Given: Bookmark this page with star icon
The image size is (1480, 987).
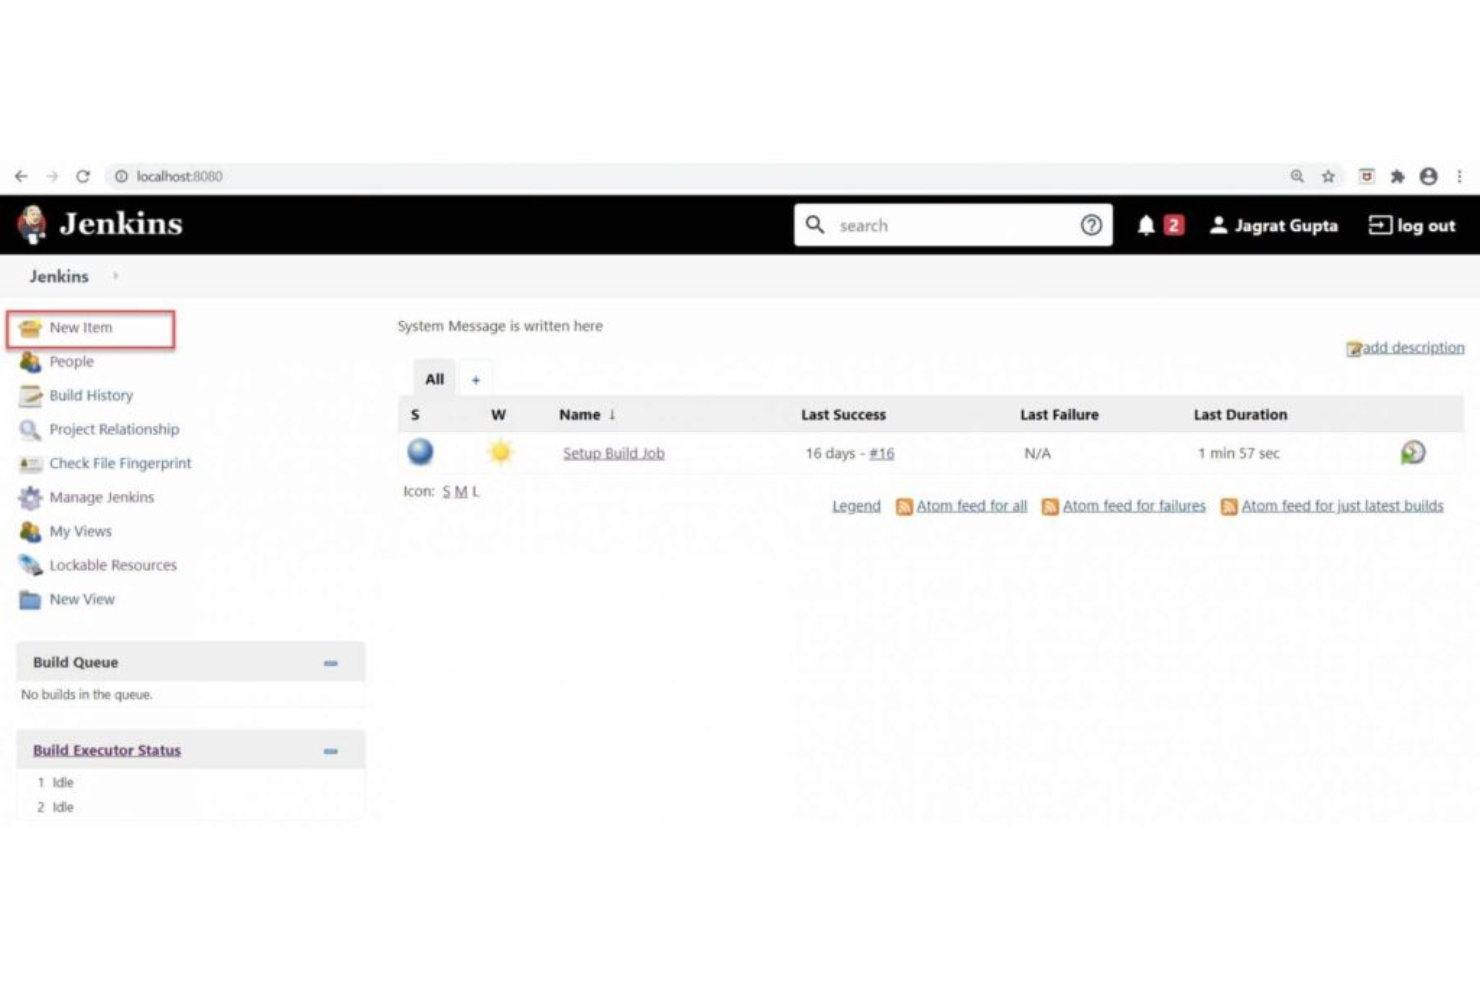Looking at the screenshot, I should tap(1328, 176).
